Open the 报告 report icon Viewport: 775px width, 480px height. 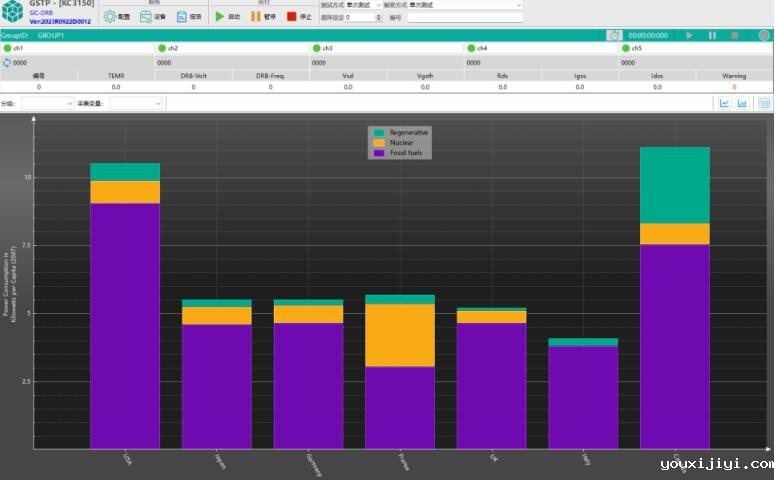189,17
